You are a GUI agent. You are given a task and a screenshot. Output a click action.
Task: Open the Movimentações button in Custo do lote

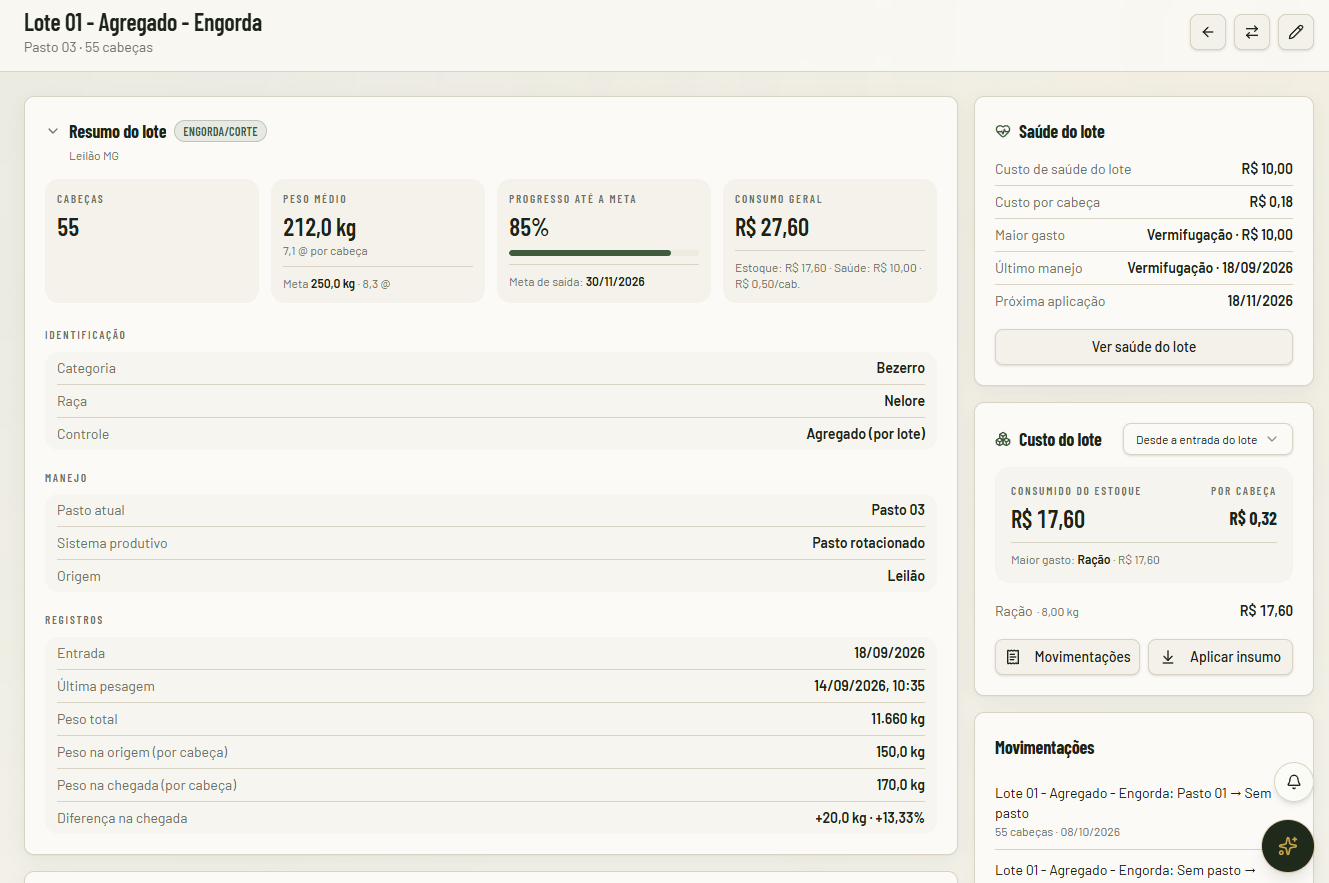pos(1067,657)
